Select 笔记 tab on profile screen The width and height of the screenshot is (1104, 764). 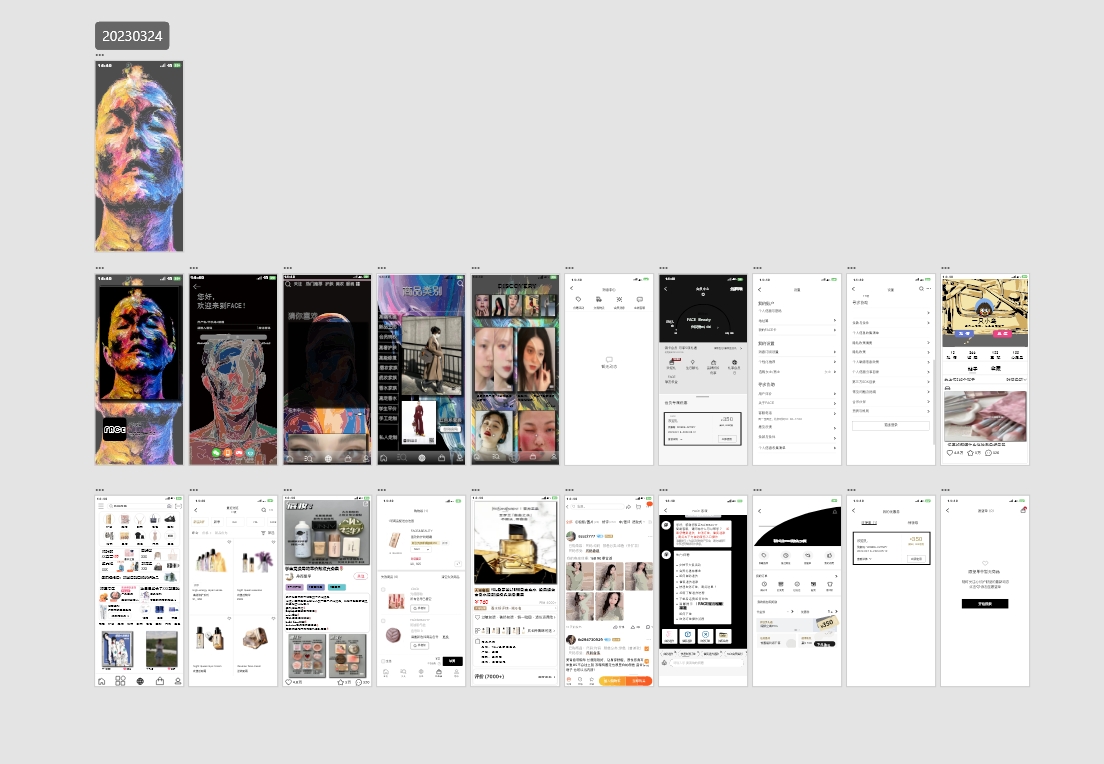point(972,368)
